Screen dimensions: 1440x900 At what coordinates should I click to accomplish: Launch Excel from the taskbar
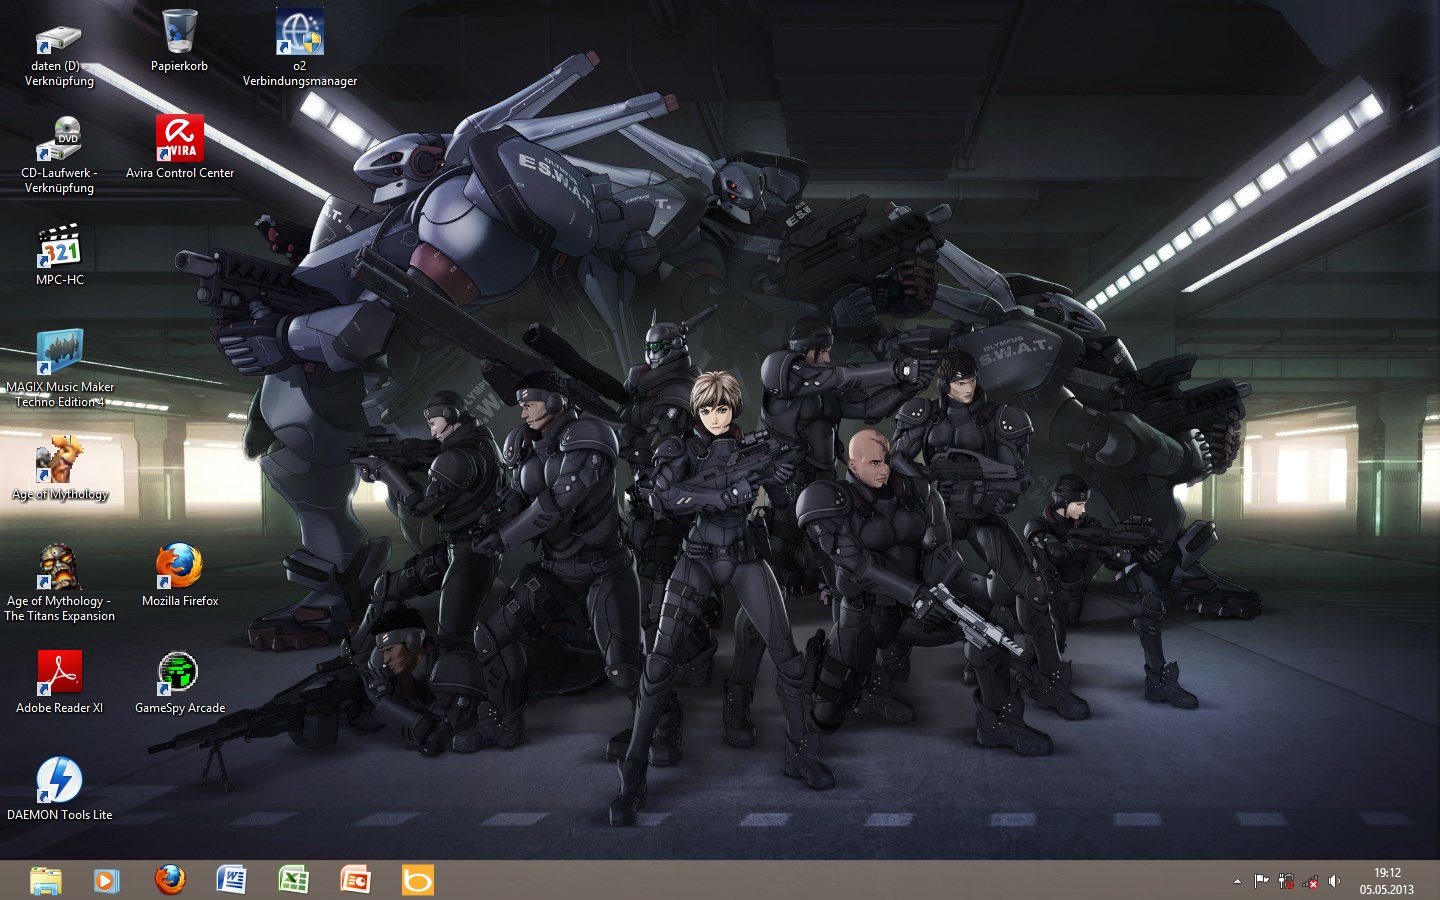[293, 880]
